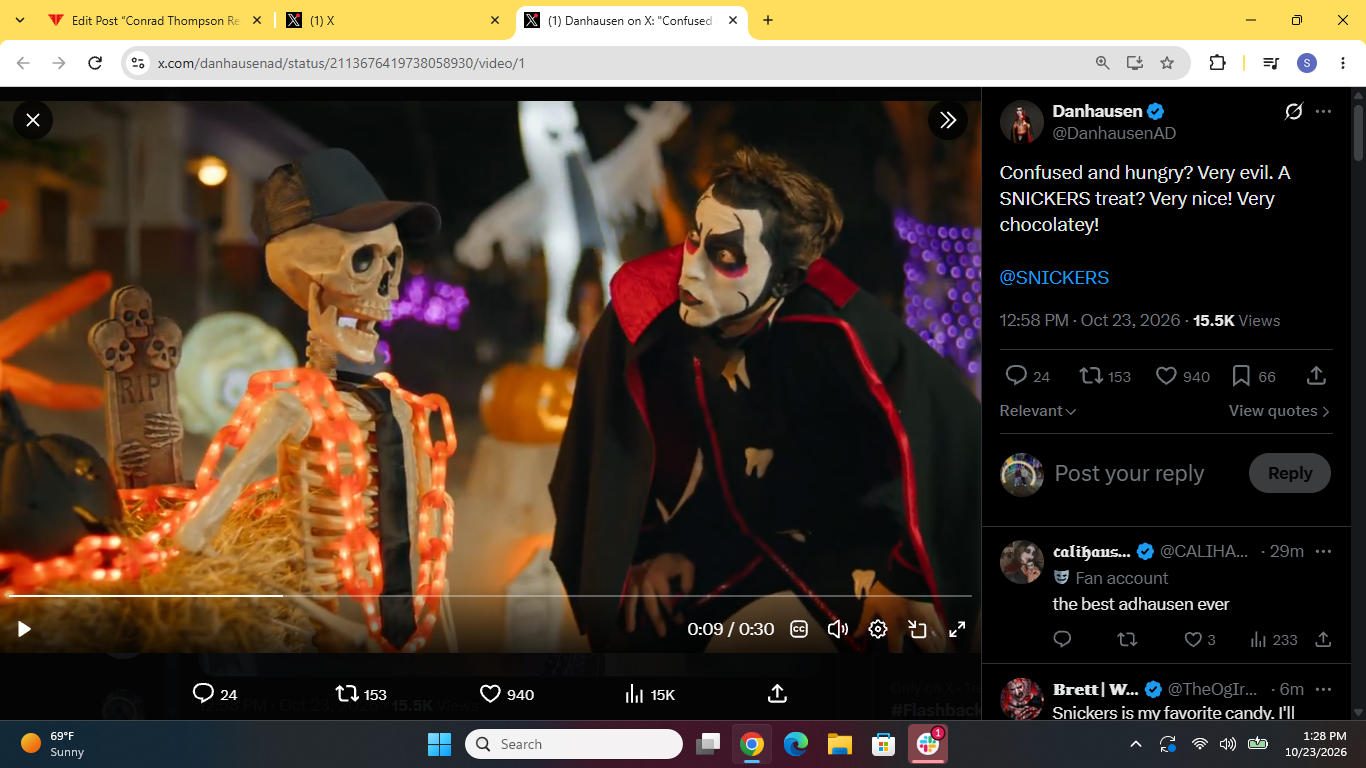Reply icon showing 24 under video
Screen dimensions: 1366x768
pos(215,694)
